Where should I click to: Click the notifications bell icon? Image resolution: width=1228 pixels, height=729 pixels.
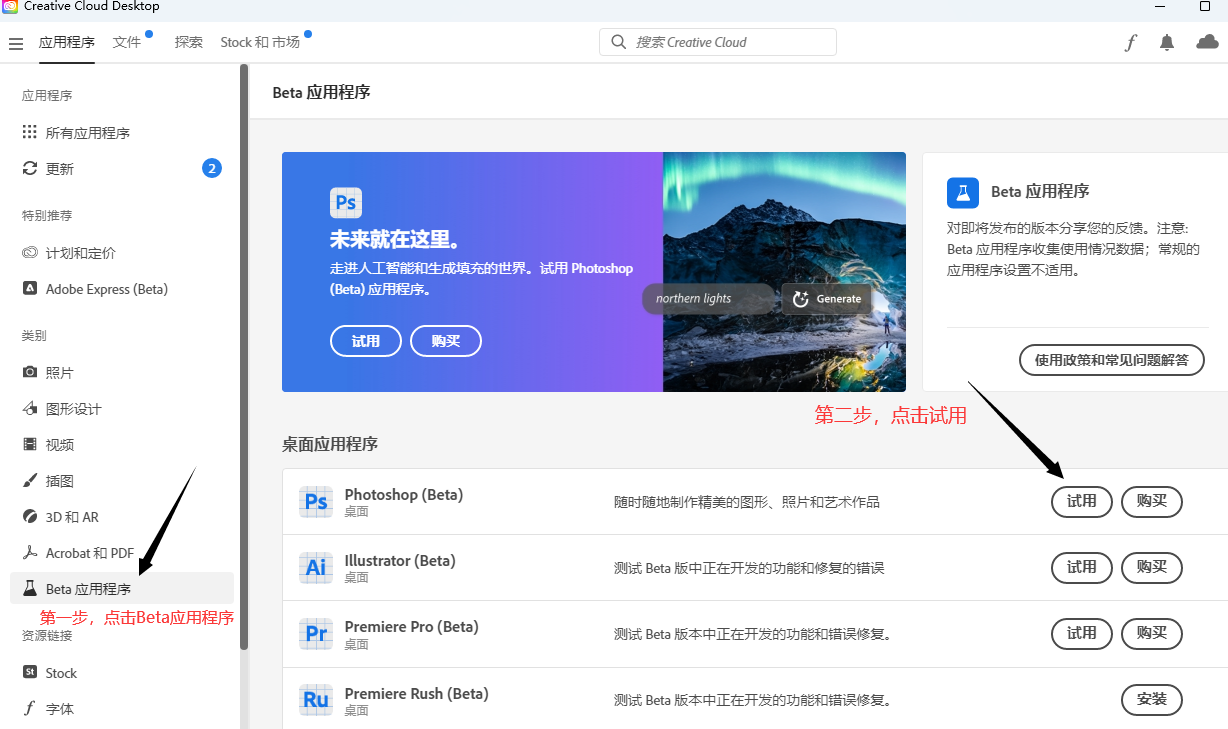tap(1167, 42)
